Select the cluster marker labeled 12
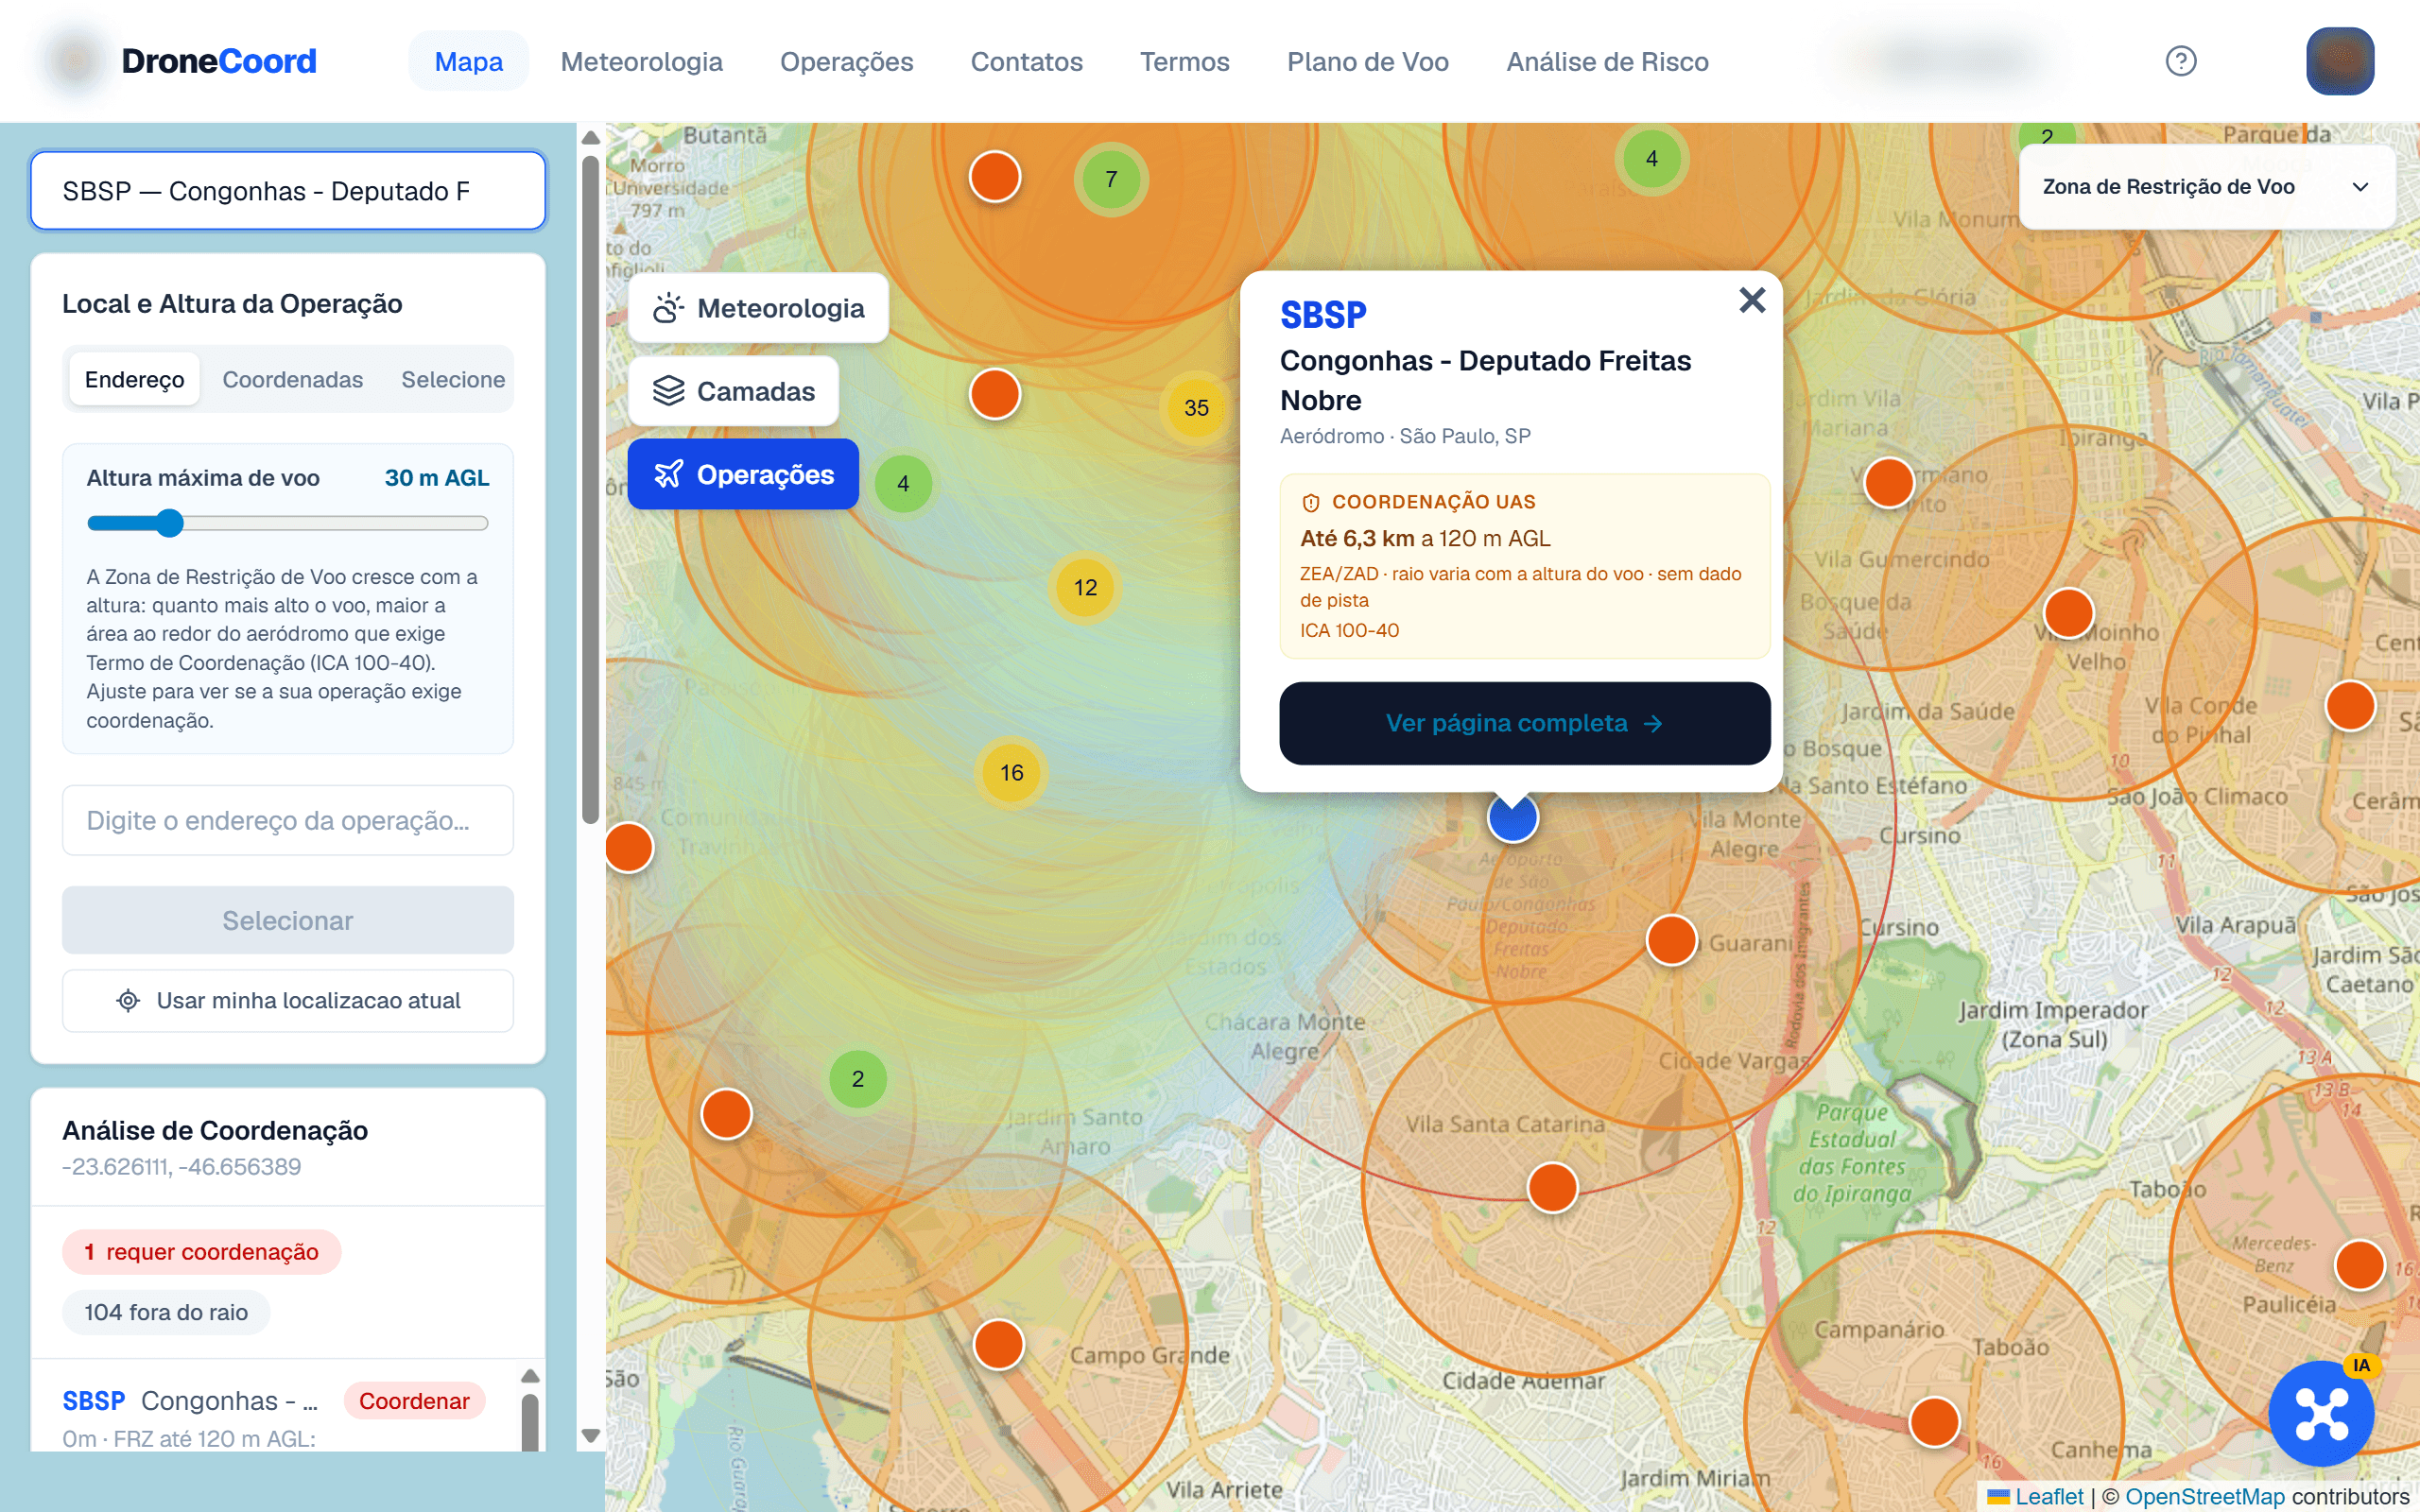2420x1512 pixels. pyautogui.click(x=1085, y=587)
